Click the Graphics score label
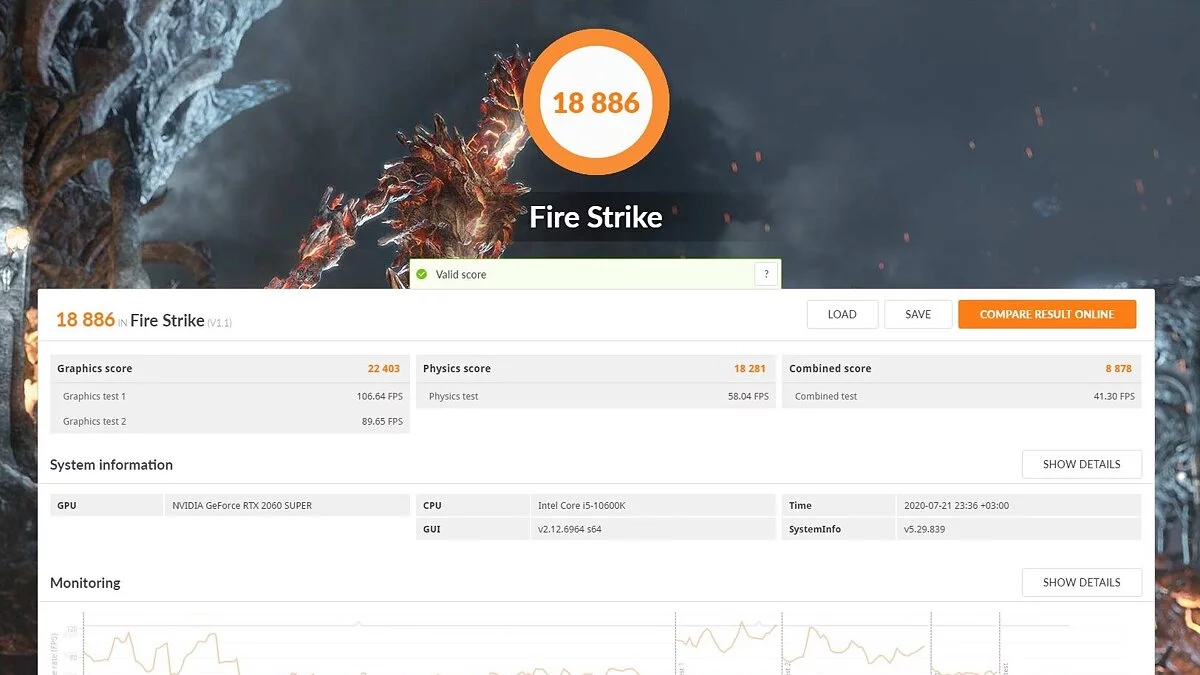Screen dimensions: 1200x675 94,368
